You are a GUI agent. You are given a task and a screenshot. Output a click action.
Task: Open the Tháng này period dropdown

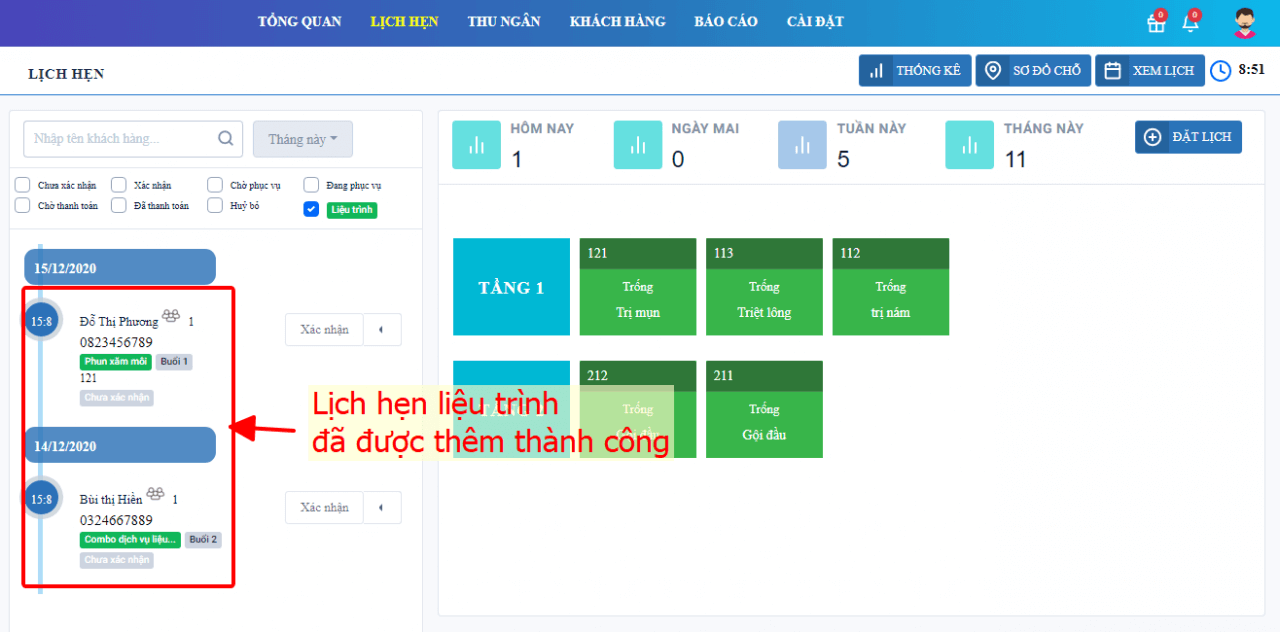(x=302, y=139)
